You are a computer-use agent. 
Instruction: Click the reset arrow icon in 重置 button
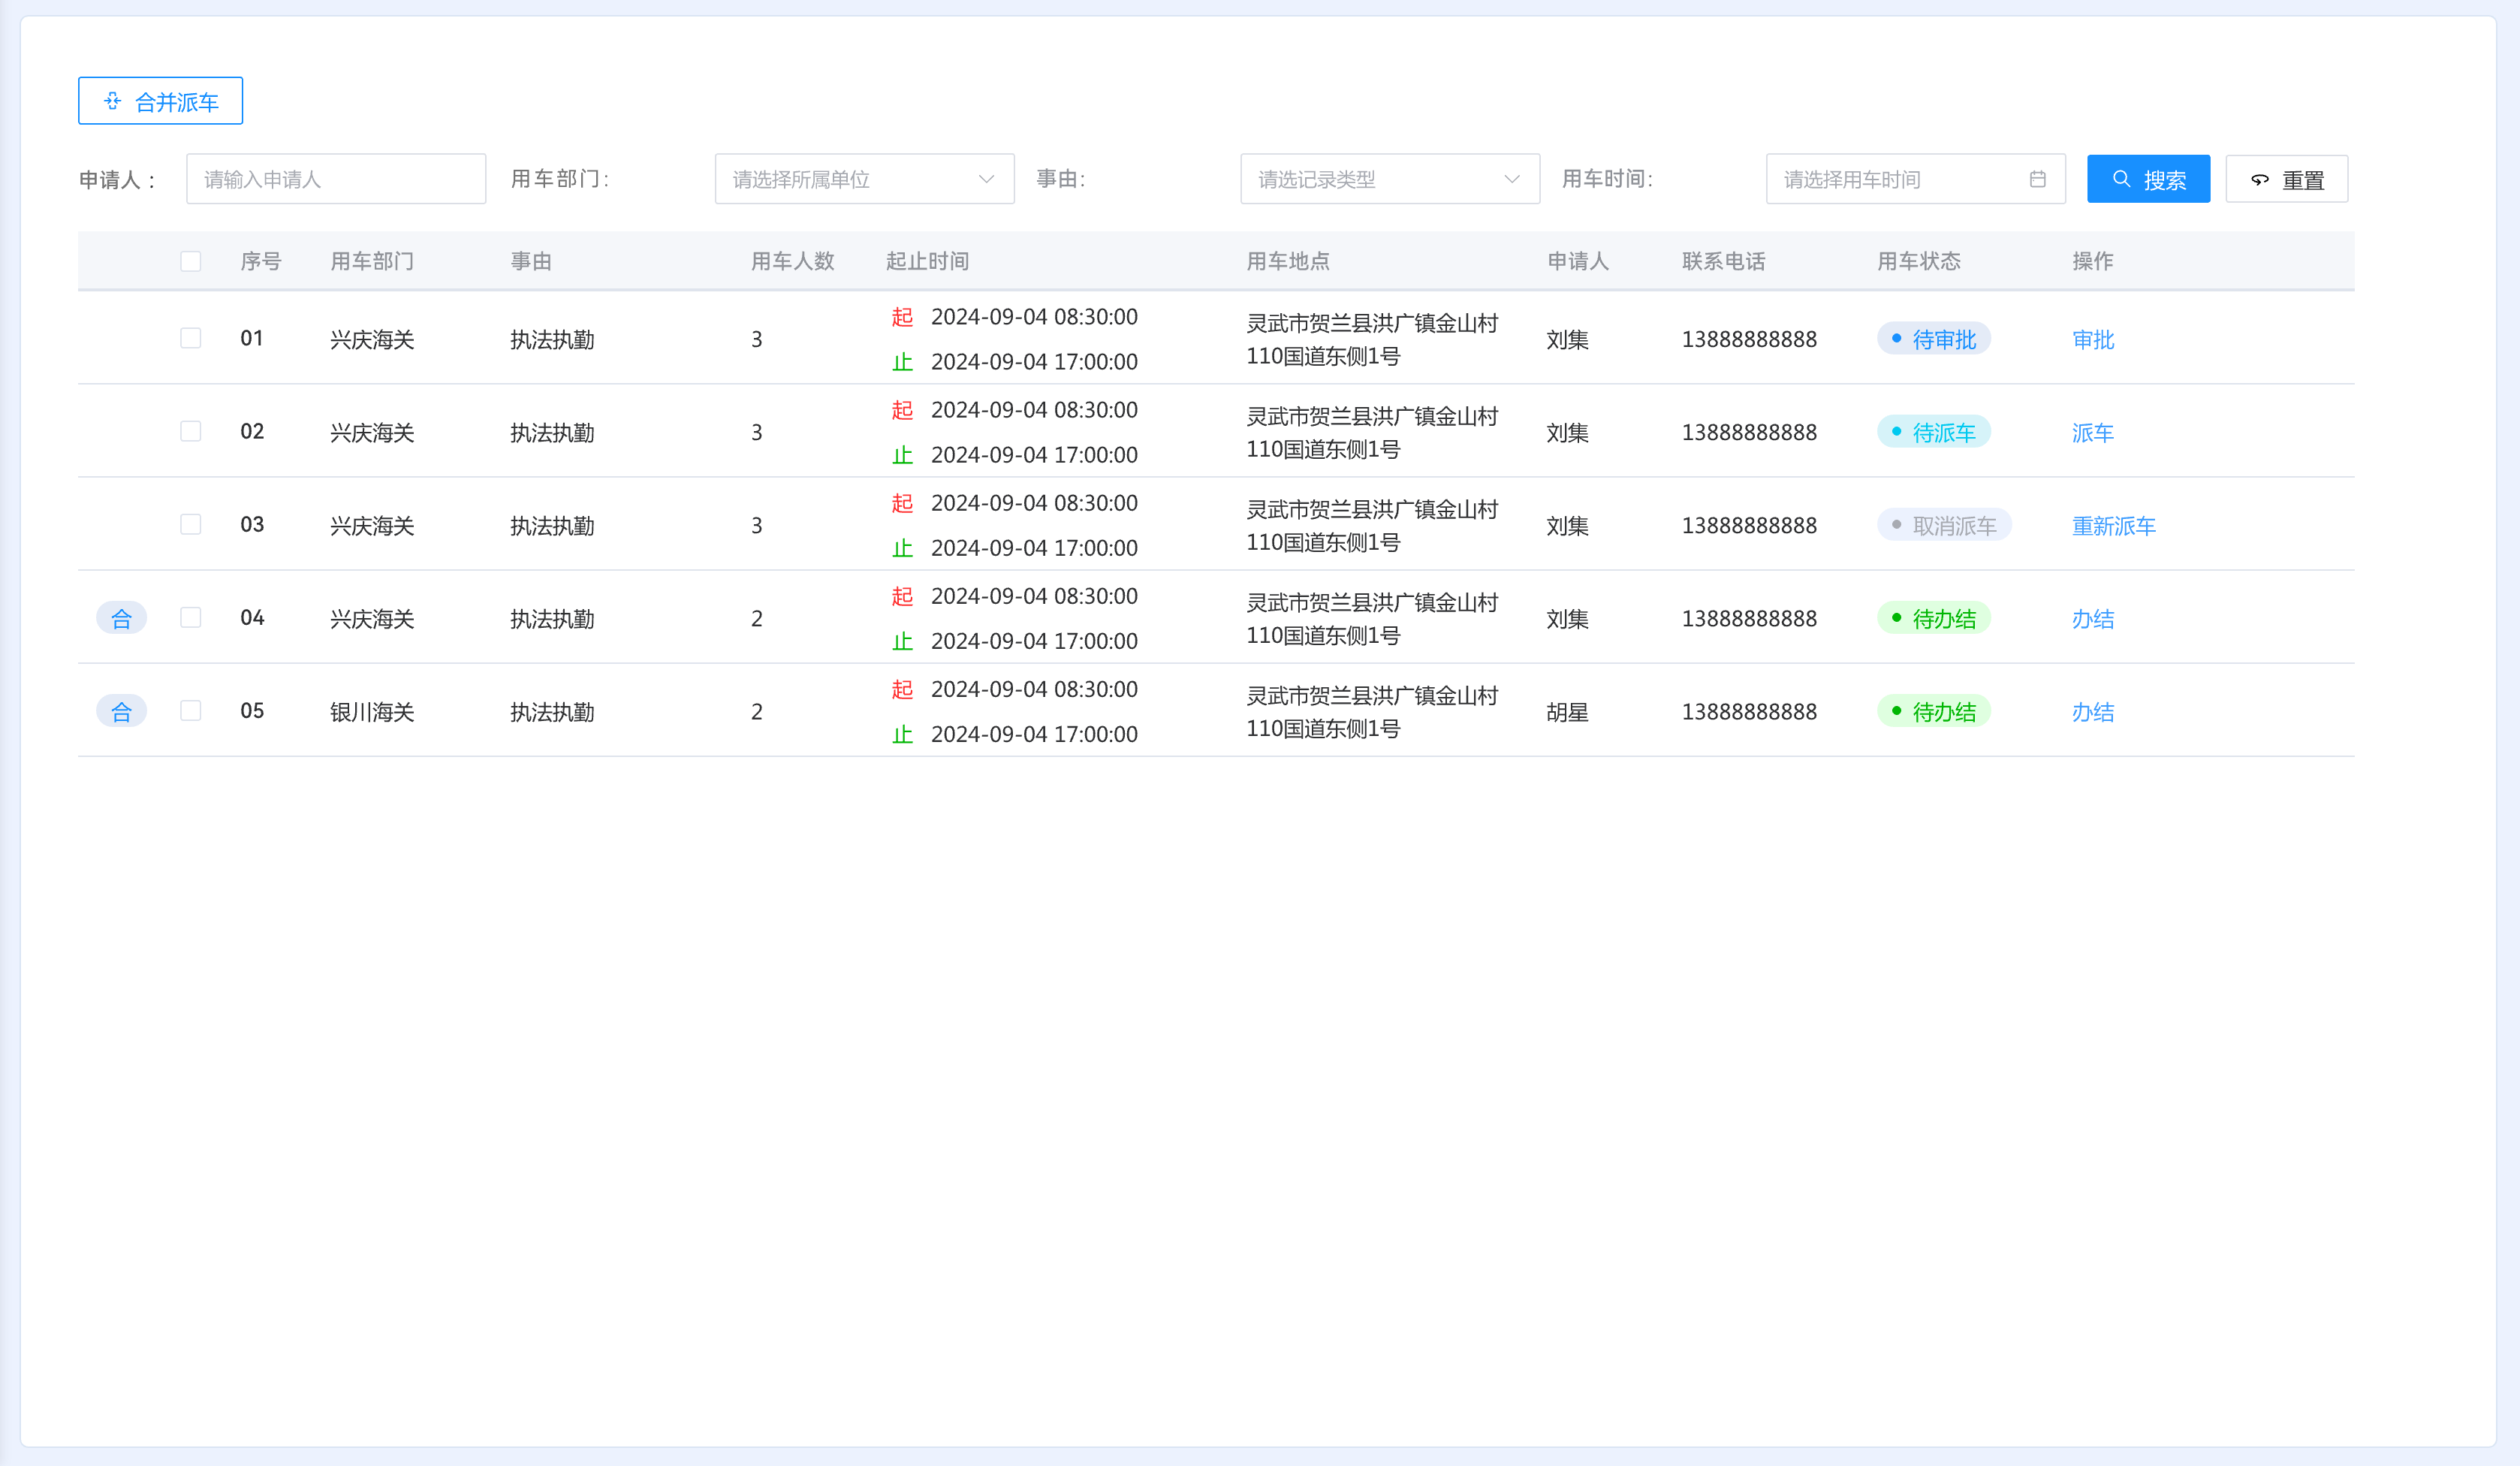pos(2260,180)
